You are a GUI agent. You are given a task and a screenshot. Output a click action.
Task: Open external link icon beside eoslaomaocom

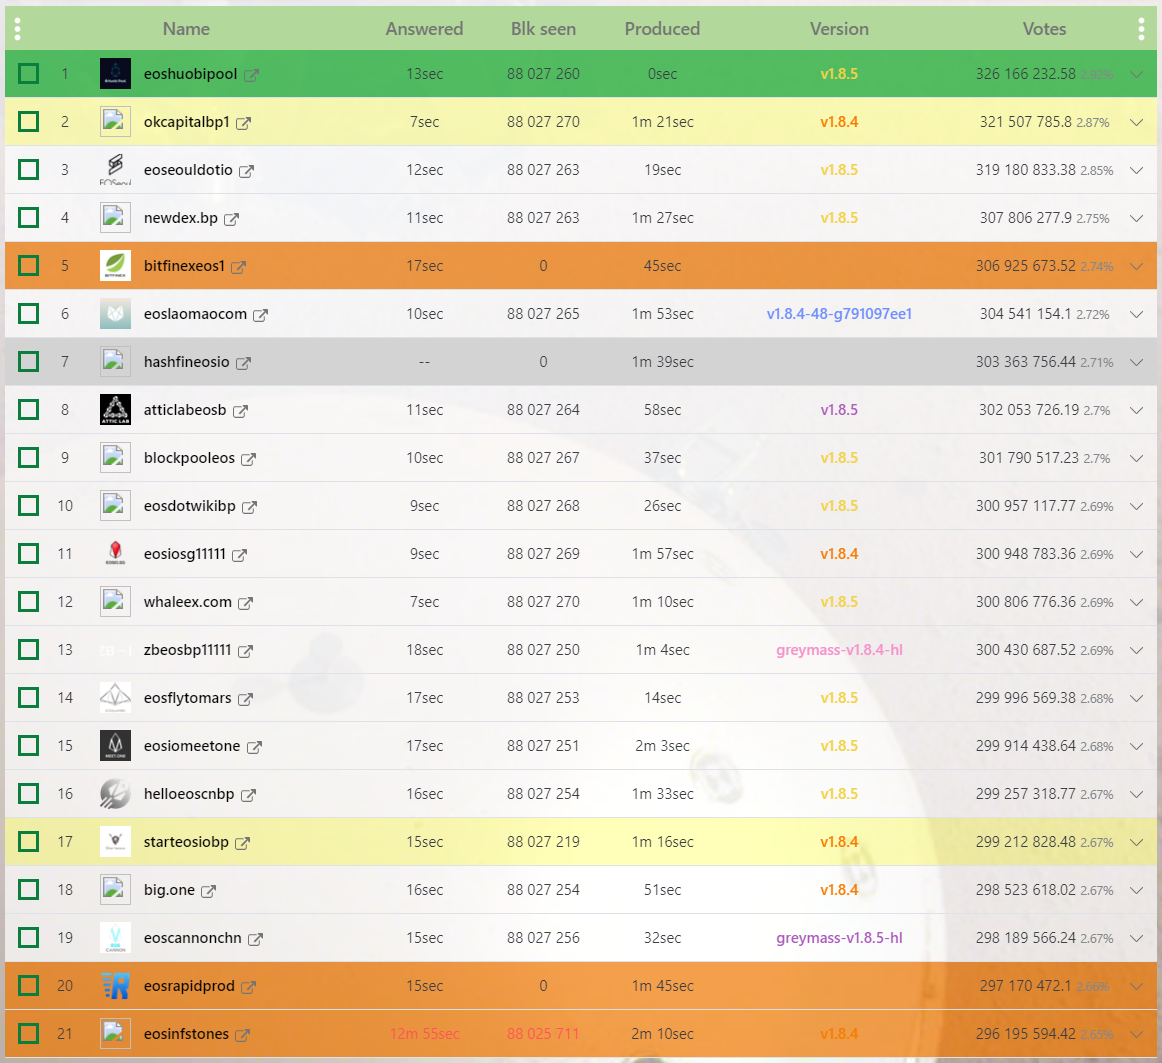click(260, 315)
